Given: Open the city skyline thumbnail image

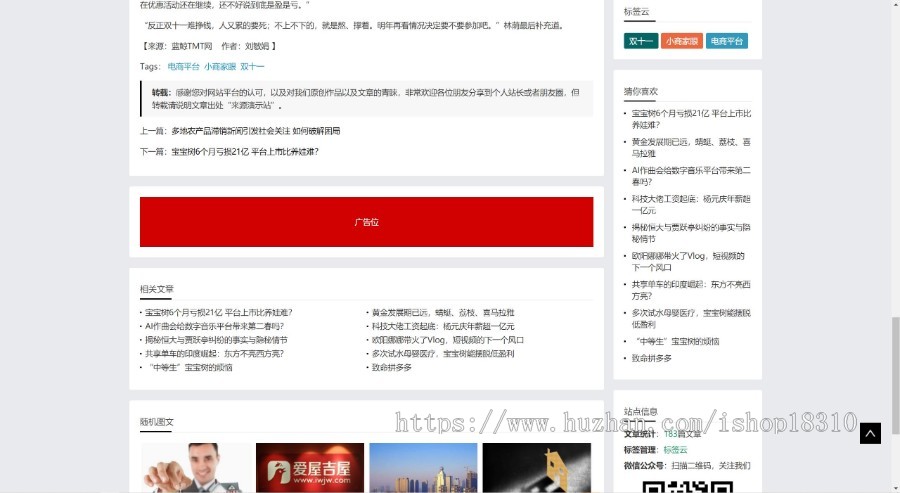Looking at the screenshot, I should 423,468.
